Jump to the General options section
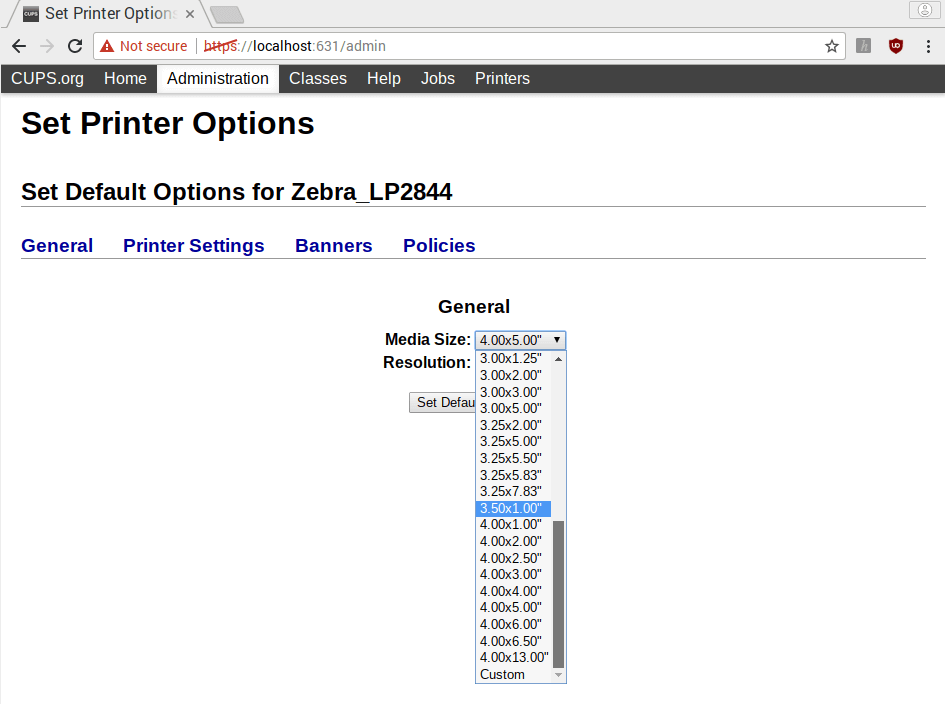 (x=57, y=245)
